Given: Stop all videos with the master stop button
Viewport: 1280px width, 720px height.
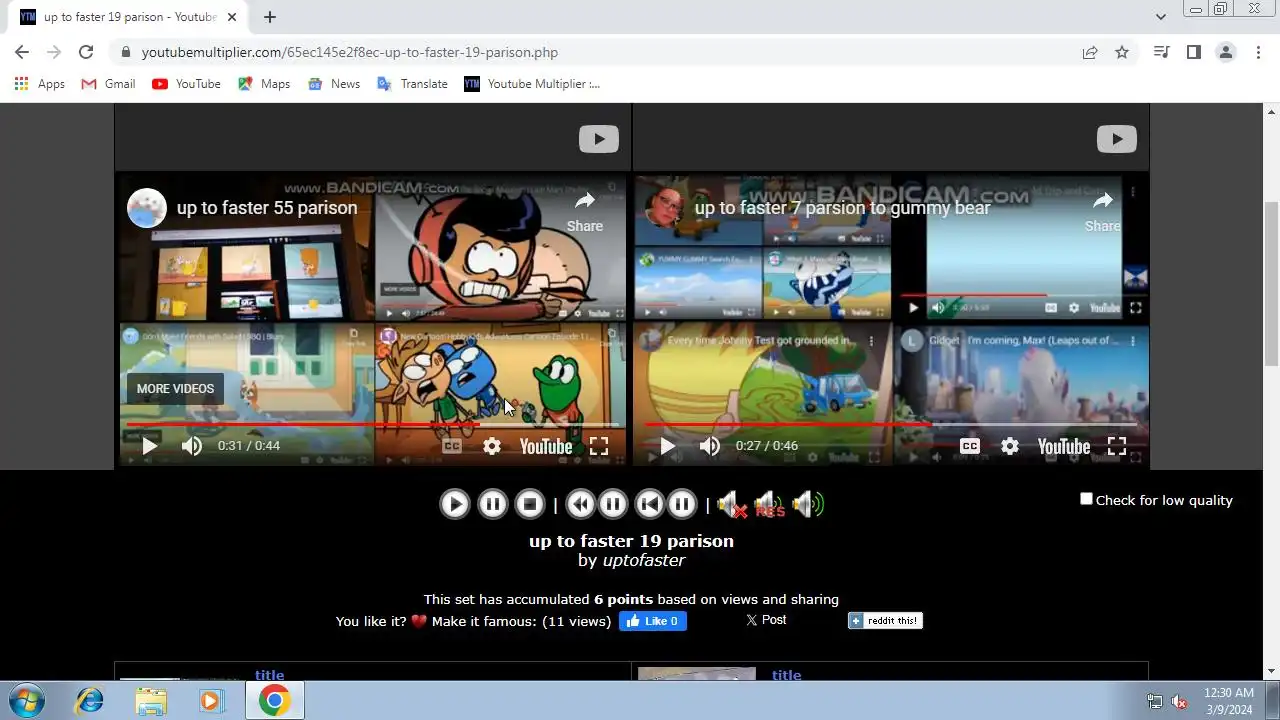Looking at the screenshot, I should (x=530, y=504).
